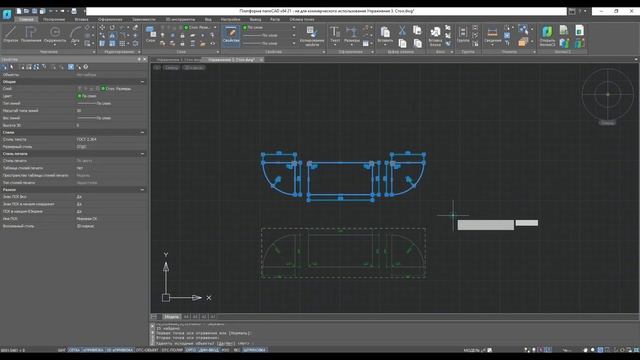Close the active drawing document tab
Viewport: 640px width, 360px height.
[x=261, y=60]
